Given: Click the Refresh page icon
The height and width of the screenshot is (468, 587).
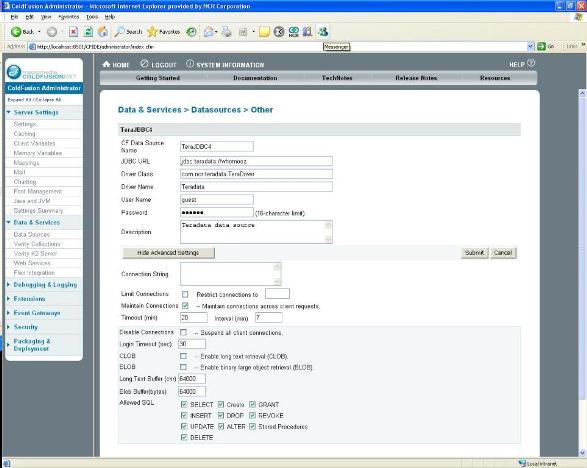Looking at the screenshot, I should [x=88, y=32].
